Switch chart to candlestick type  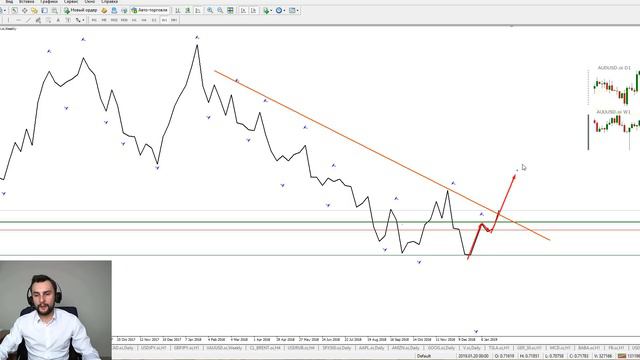(188, 10)
